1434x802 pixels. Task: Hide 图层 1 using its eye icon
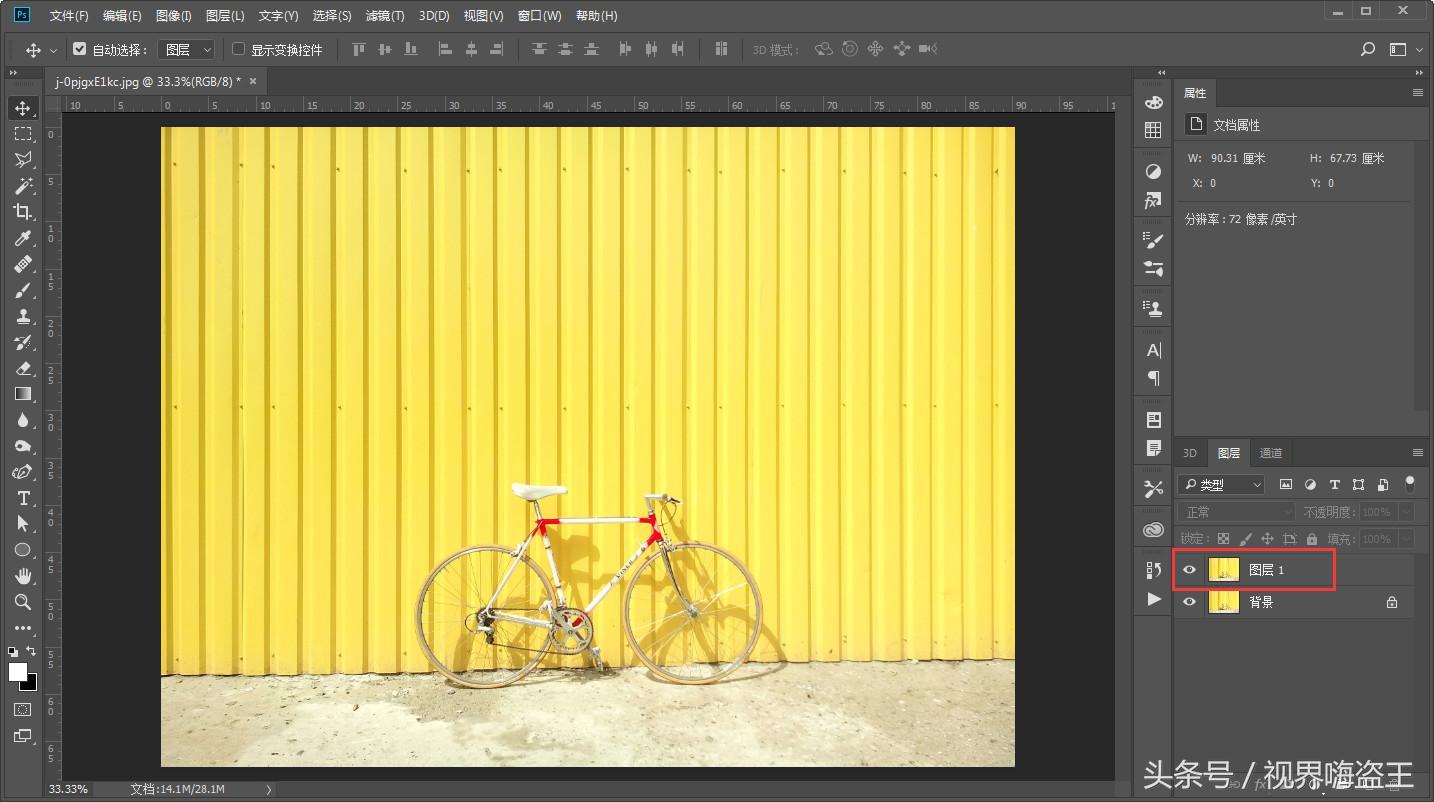1189,570
